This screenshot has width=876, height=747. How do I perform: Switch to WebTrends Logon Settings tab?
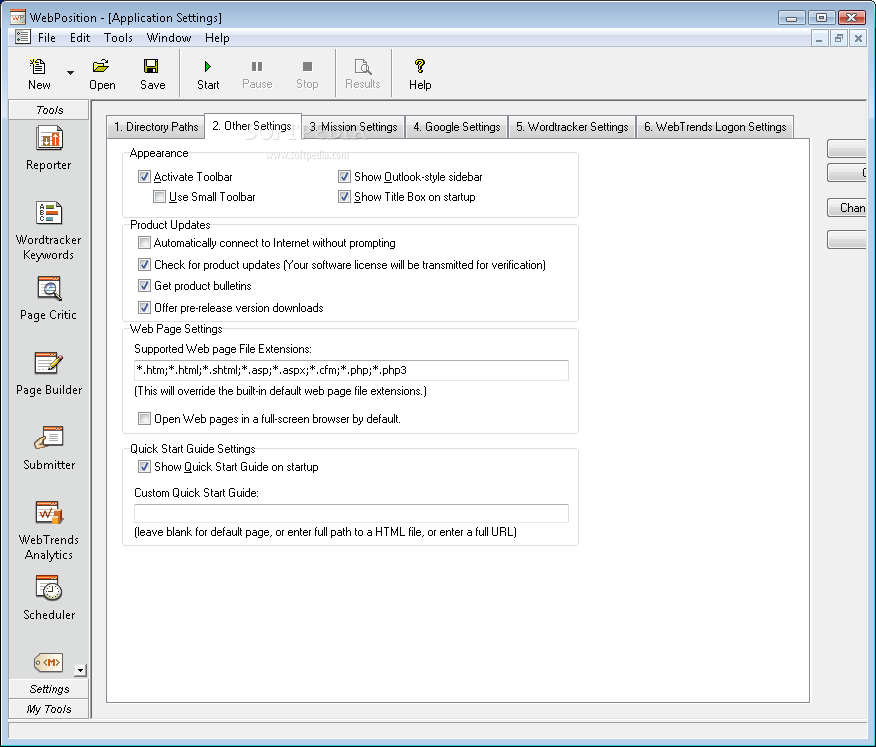(715, 127)
